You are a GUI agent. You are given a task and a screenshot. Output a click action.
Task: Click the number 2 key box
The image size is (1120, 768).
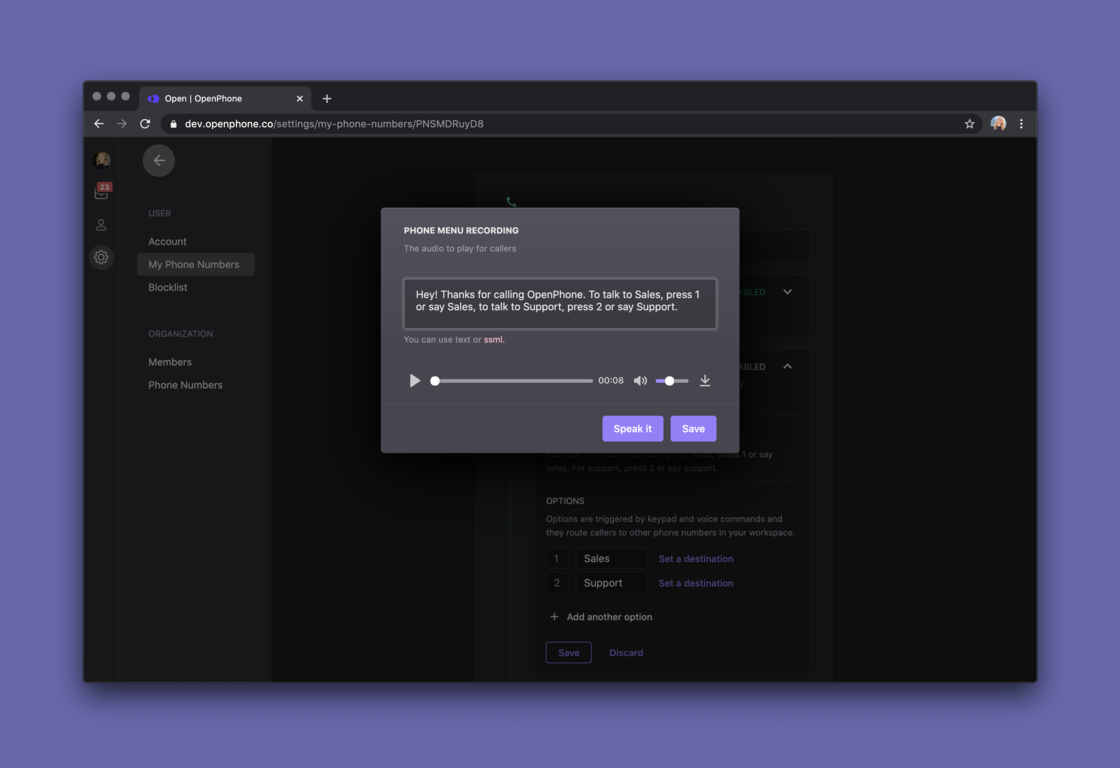tap(556, 583)
